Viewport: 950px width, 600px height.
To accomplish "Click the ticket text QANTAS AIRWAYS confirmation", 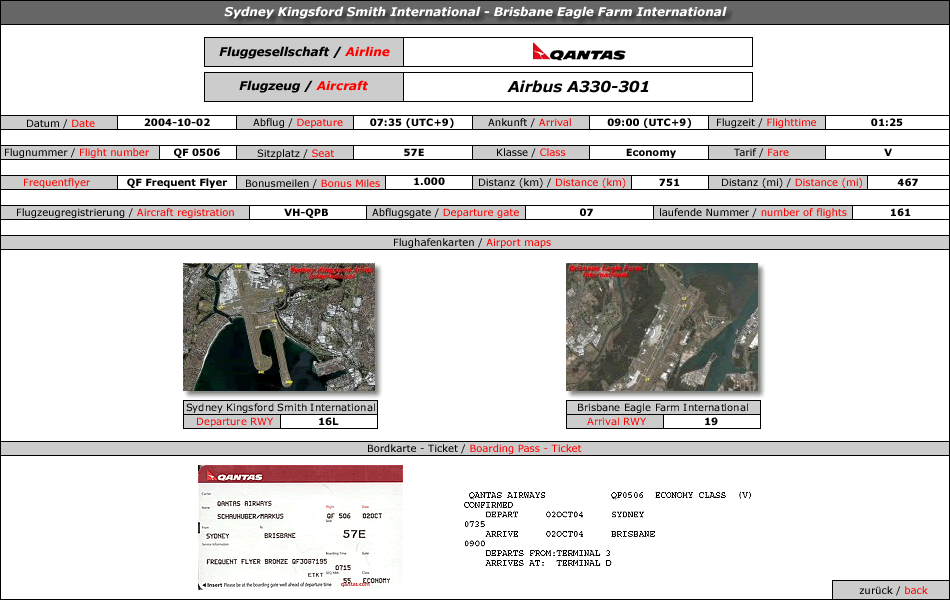I will [608, 529].
